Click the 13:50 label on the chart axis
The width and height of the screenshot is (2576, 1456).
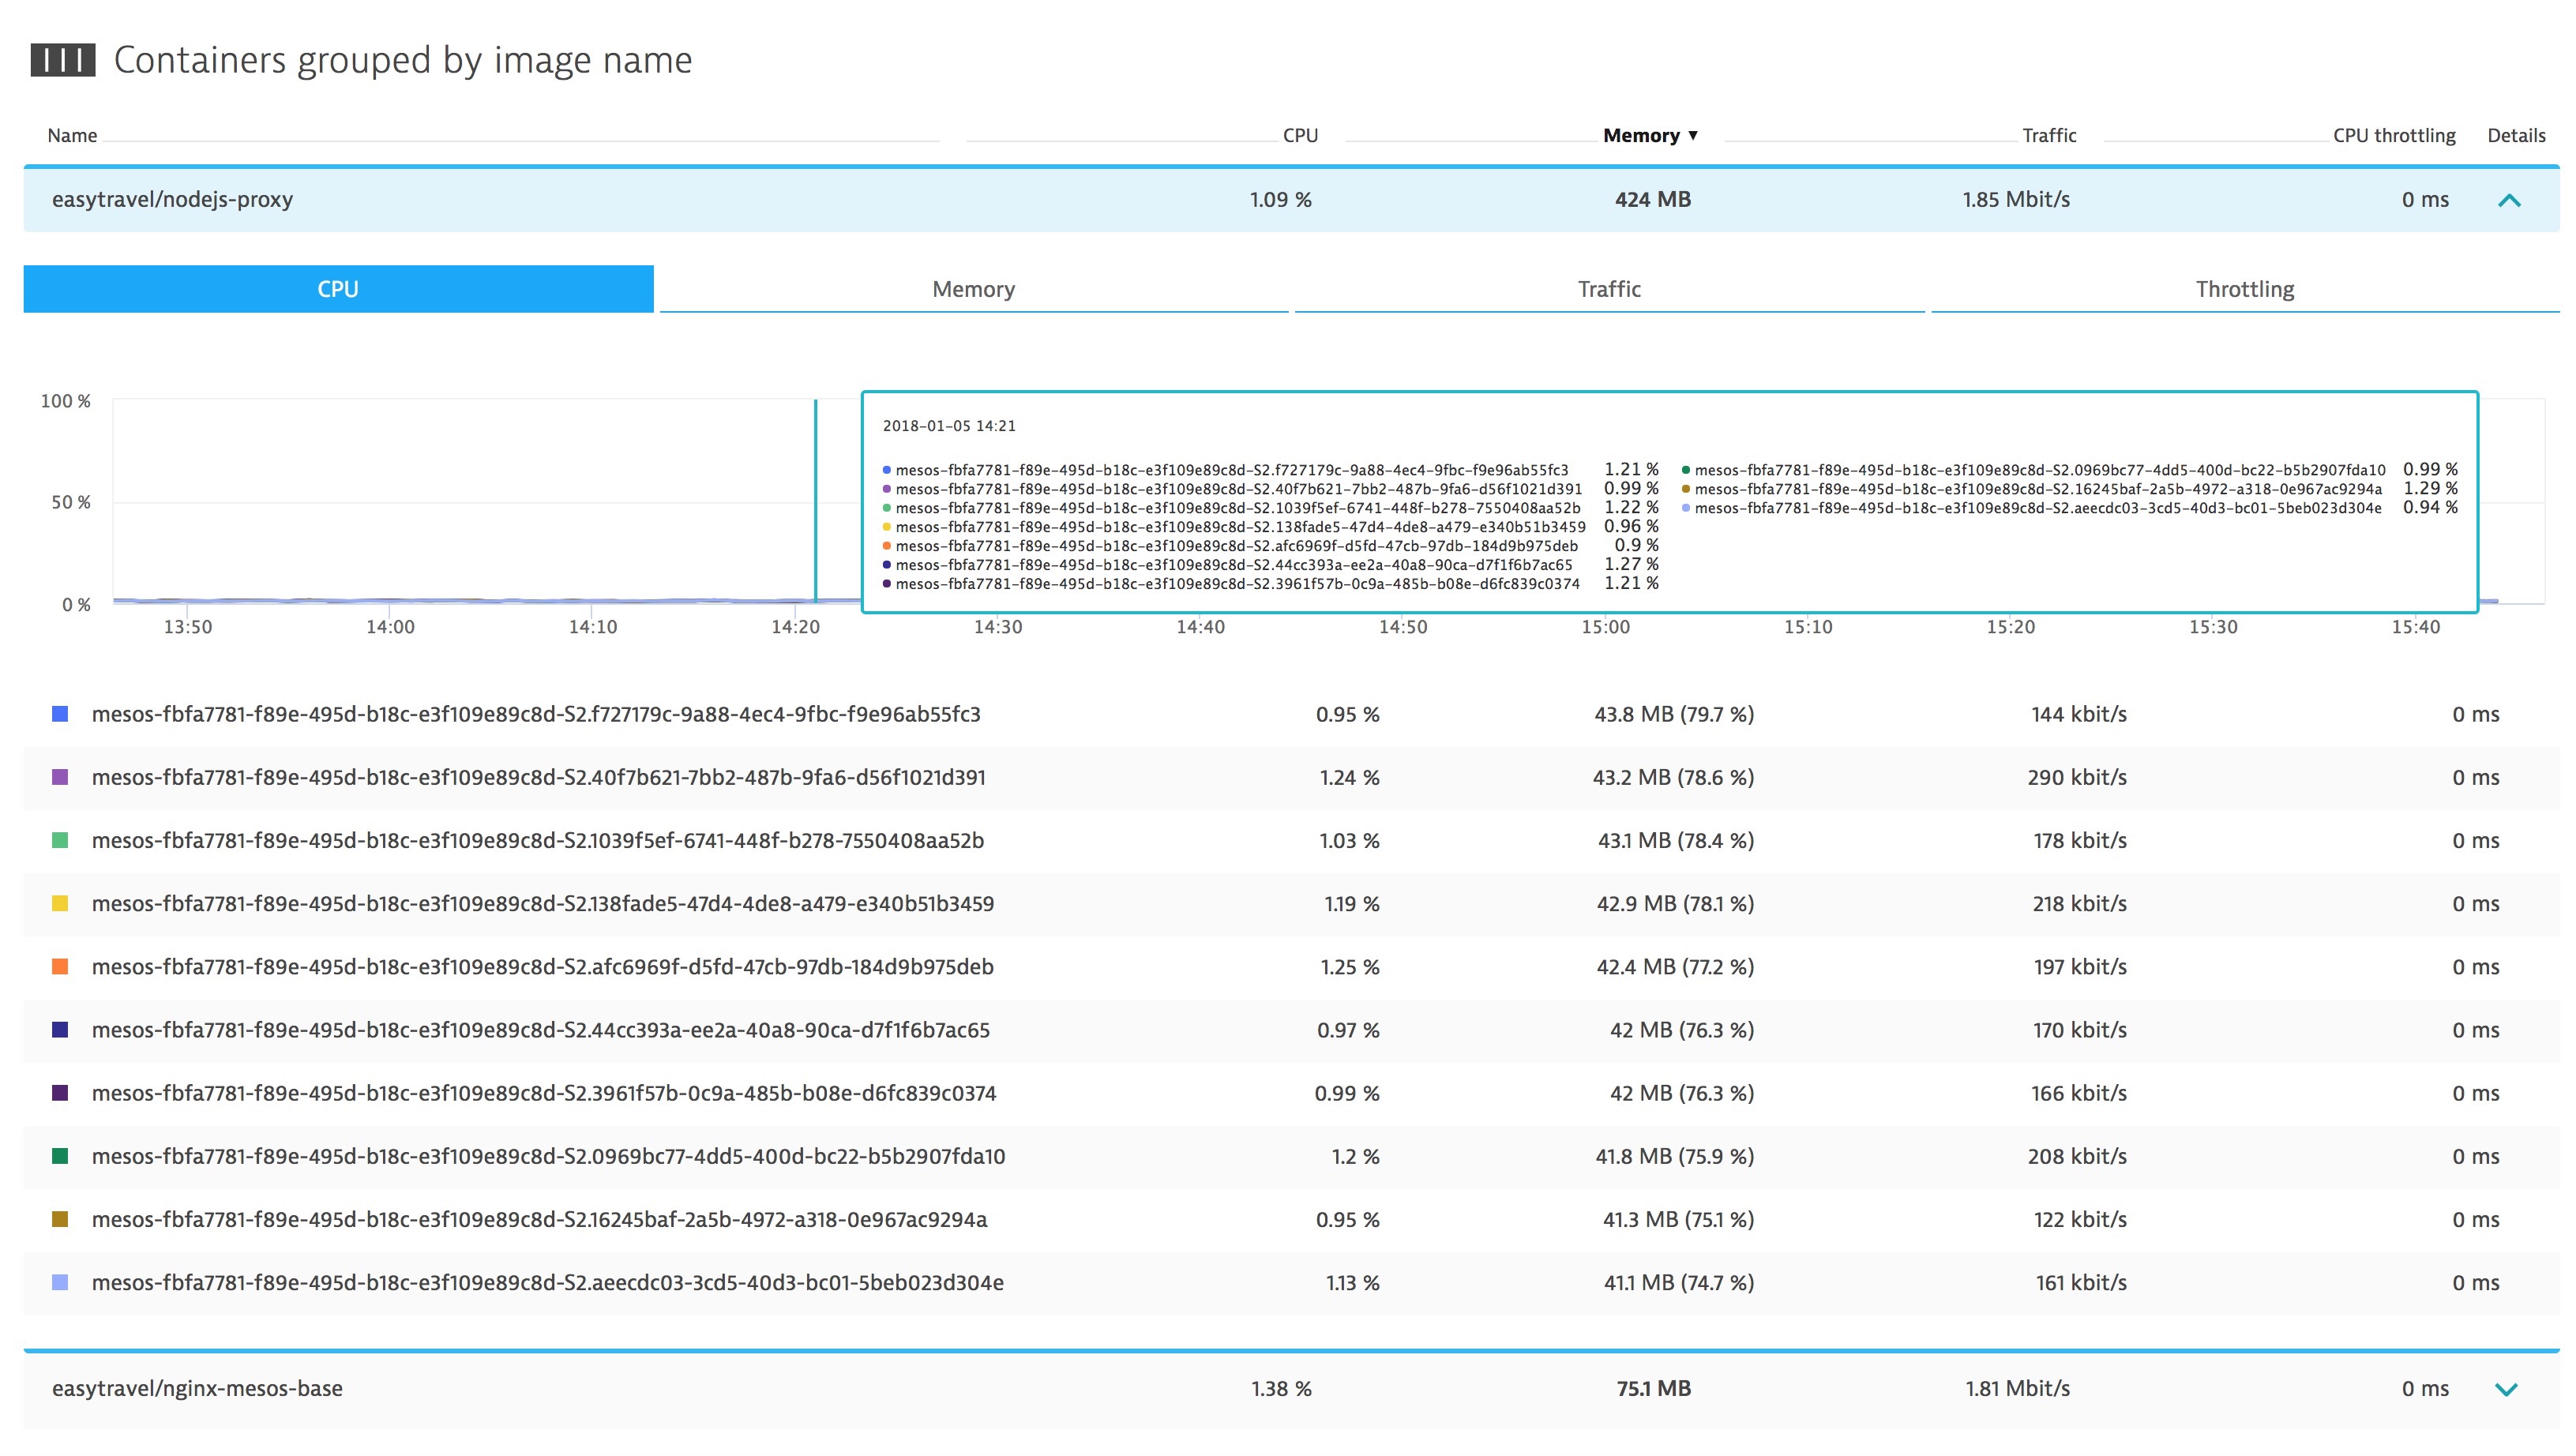click(x=188, y=627)
